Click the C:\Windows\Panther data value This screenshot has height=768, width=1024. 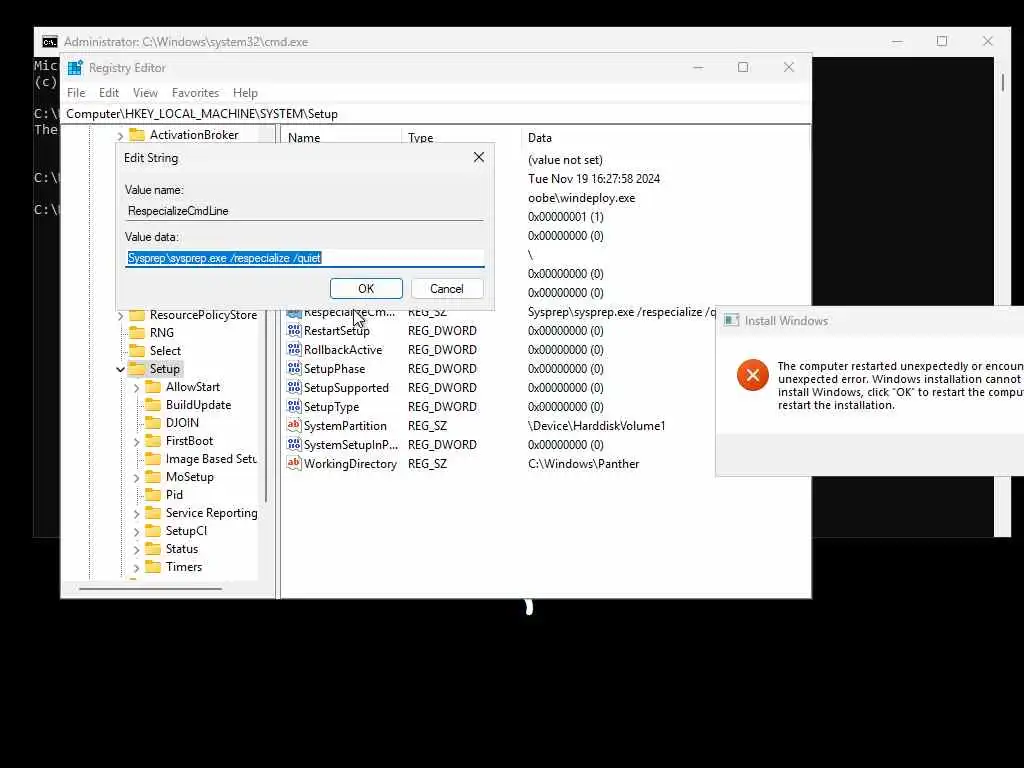click(583, 464)
